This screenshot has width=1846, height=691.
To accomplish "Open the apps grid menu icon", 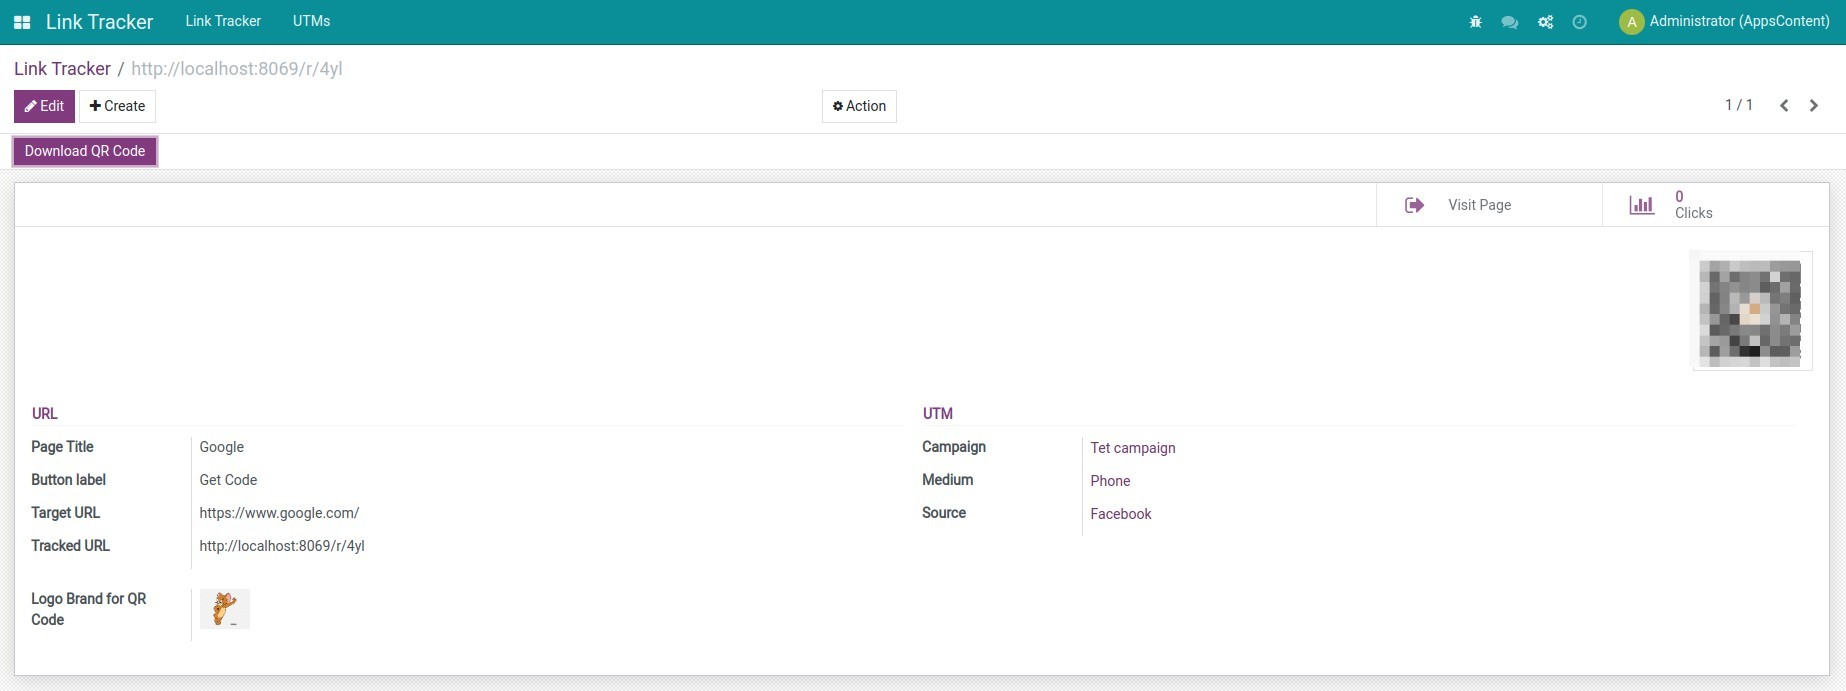I will [22, 22].
